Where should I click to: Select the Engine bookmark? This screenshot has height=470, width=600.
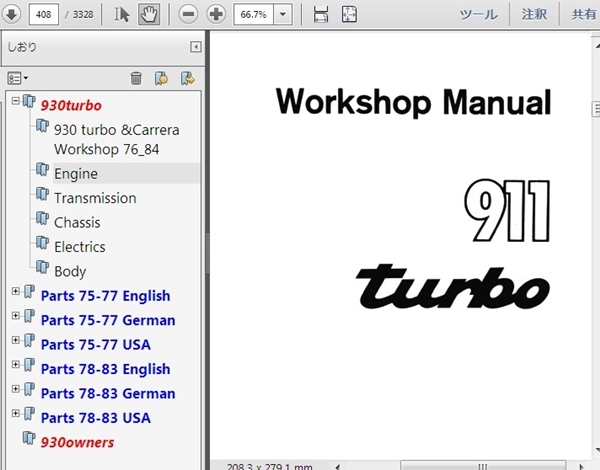[76, 174]
